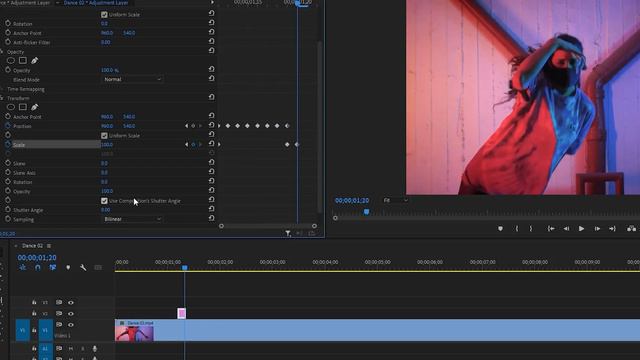
Task: Reset the Position parameter in Transform
Action: pyautogui.click(x=211, y=125)
